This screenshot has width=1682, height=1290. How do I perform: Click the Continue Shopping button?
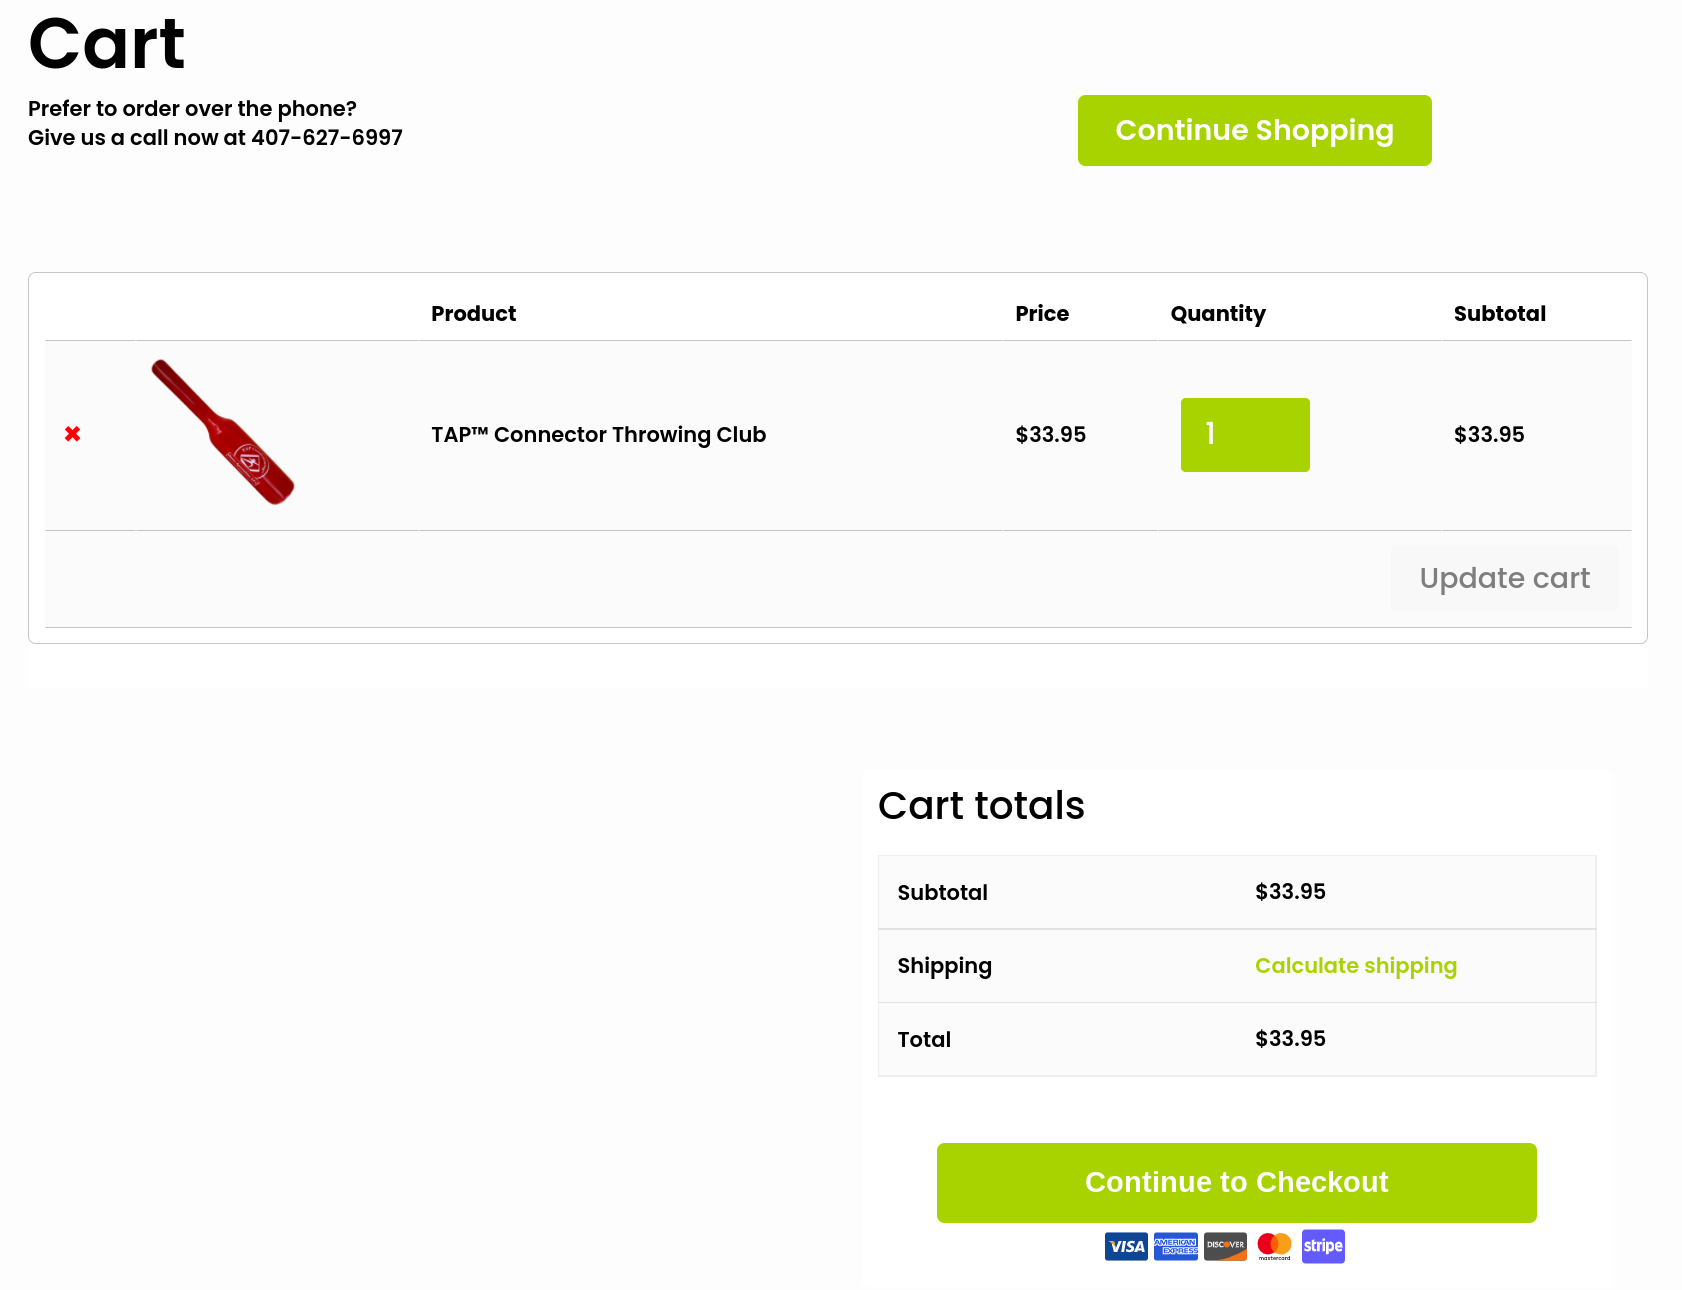coord(1254,131)
